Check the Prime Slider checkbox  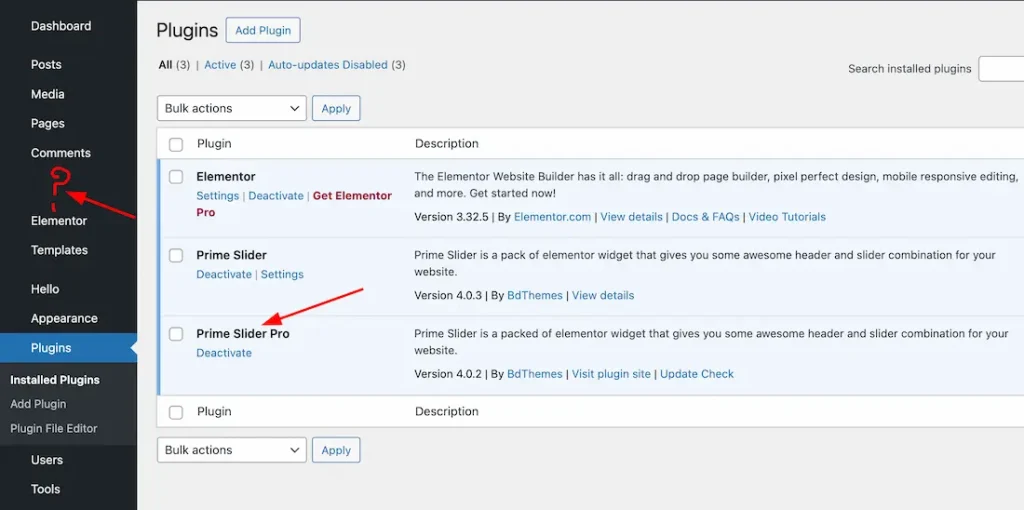176,255
